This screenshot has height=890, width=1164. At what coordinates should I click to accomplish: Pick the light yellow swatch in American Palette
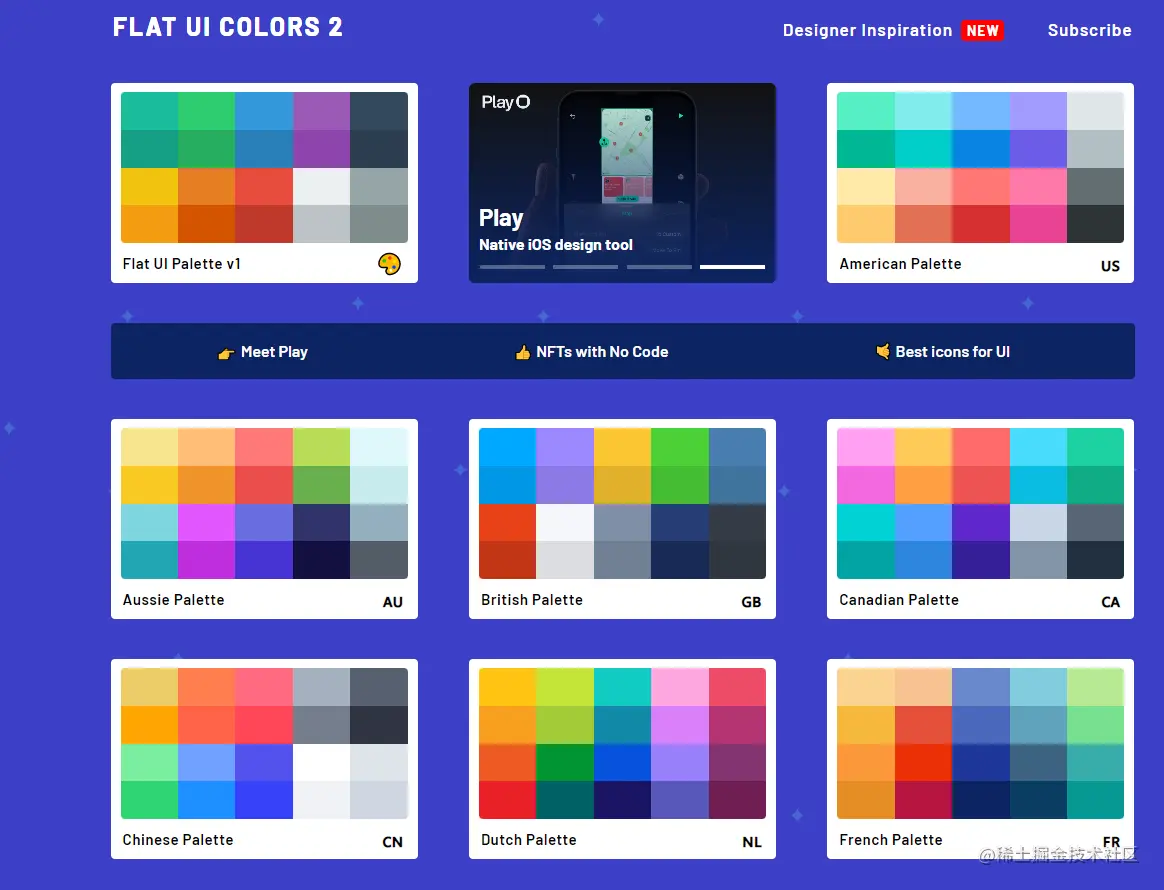click(866, 186)
